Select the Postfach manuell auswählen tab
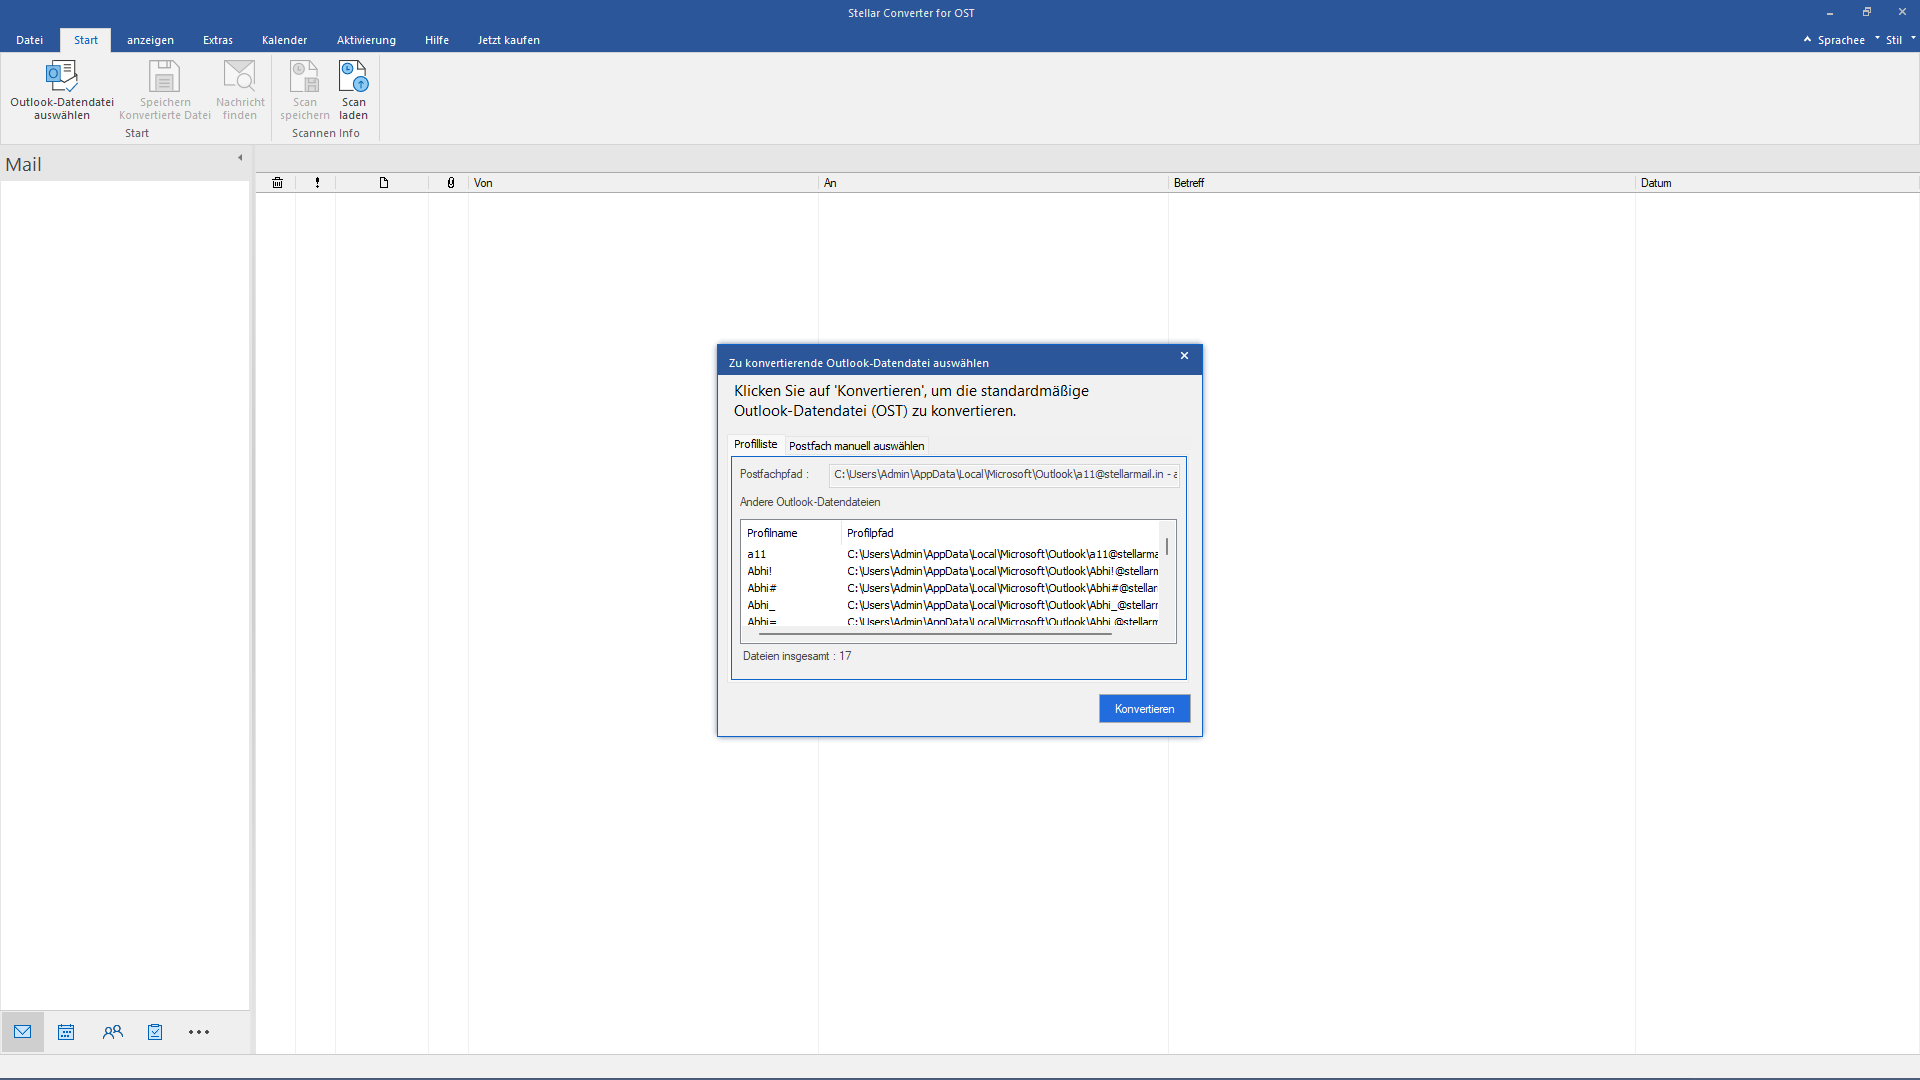The height and width of the screenshot is (1080, 1920). [x=856, y=444]
